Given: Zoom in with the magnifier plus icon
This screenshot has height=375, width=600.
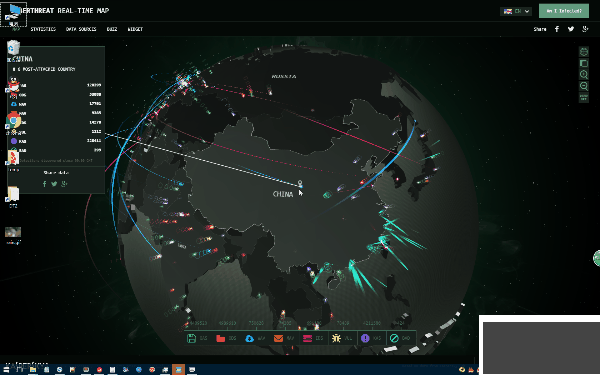Looking at the screenshot, I should 584,75.
